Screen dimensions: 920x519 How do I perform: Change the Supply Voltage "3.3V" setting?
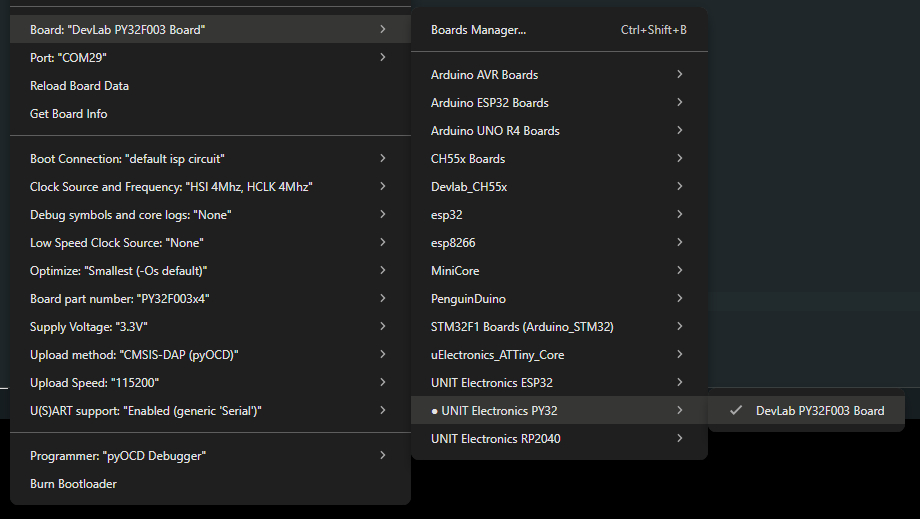point(89,327)
